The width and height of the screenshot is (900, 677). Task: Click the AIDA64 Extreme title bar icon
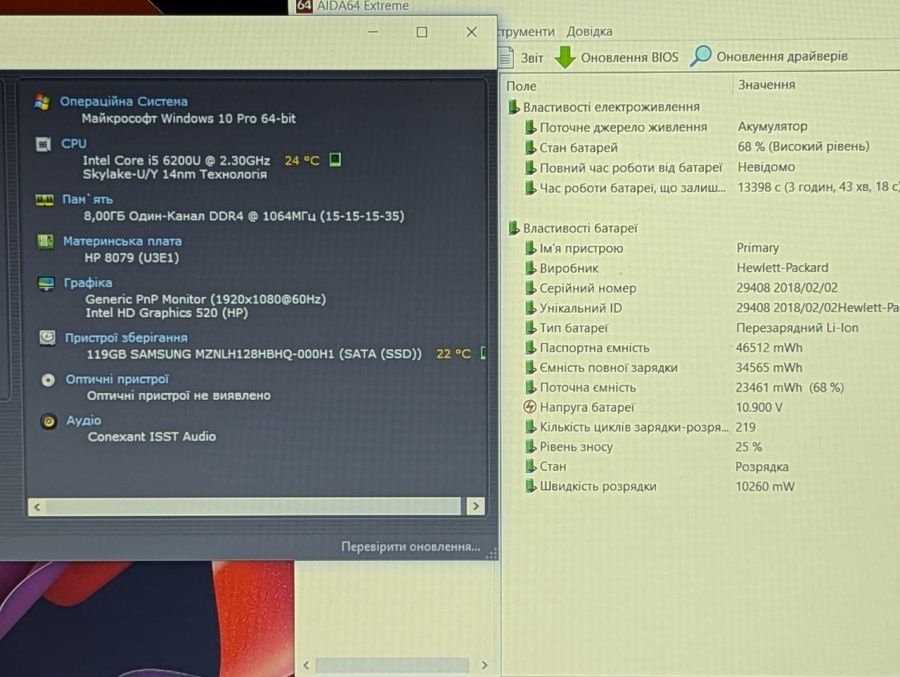point(304,6)
